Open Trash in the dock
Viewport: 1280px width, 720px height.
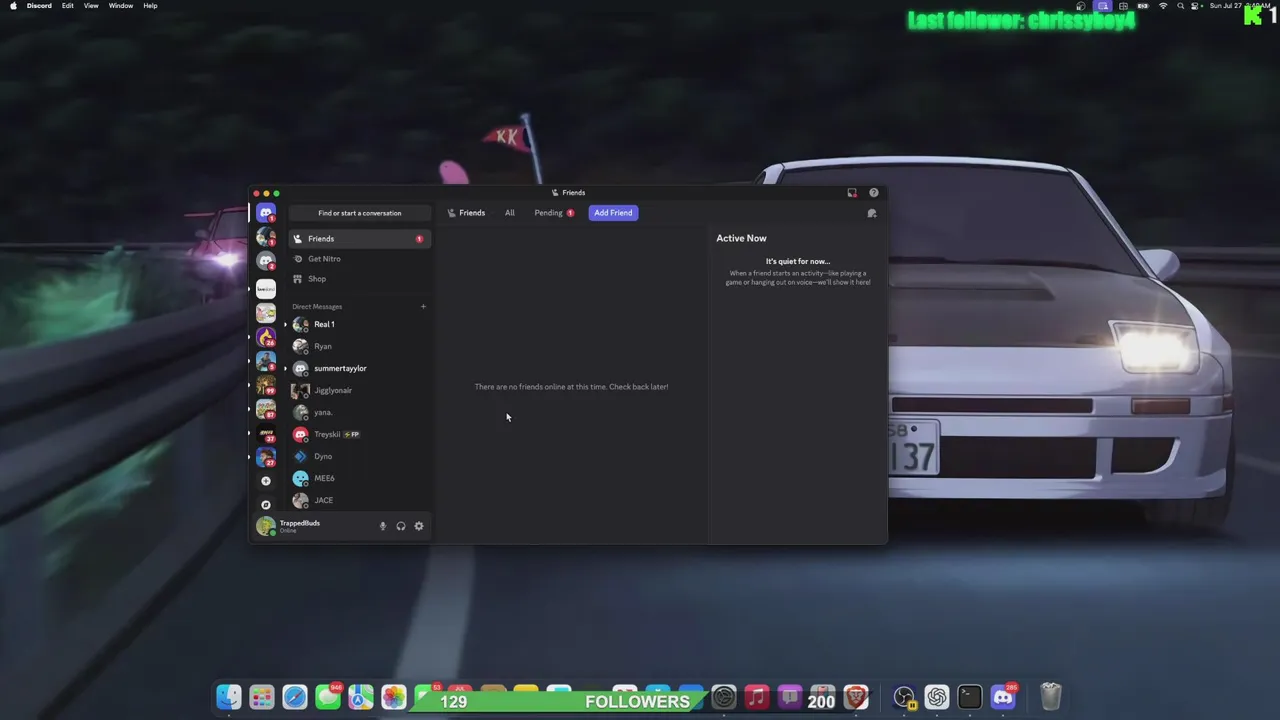click(1050, 697)
